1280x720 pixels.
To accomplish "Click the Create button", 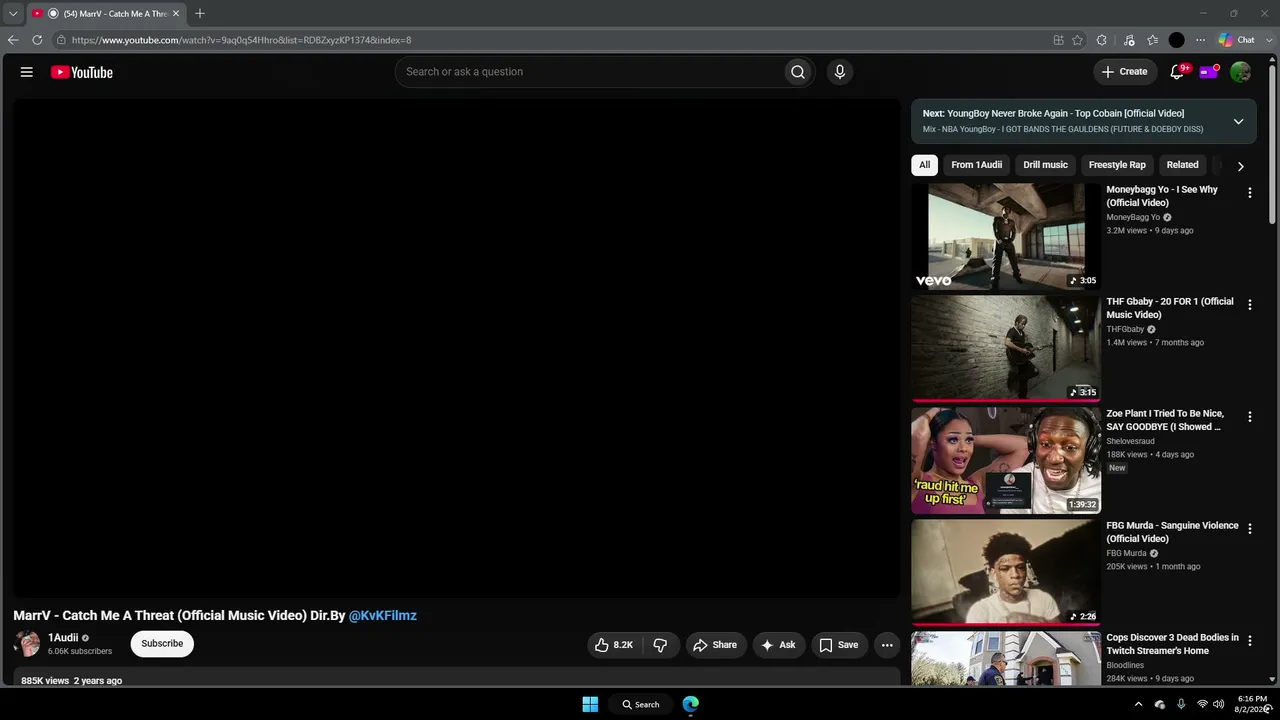I will click(x=1125, y=72).
